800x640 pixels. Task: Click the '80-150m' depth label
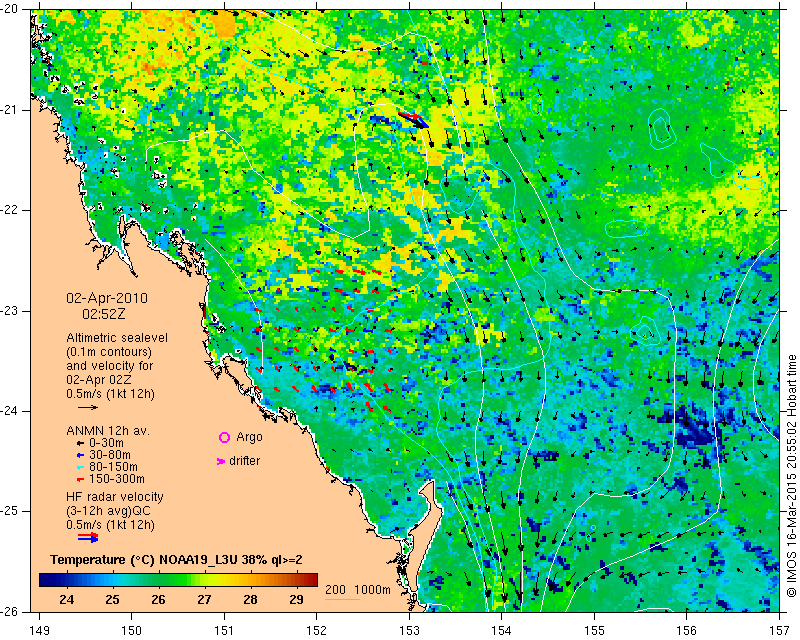[113, 467]
